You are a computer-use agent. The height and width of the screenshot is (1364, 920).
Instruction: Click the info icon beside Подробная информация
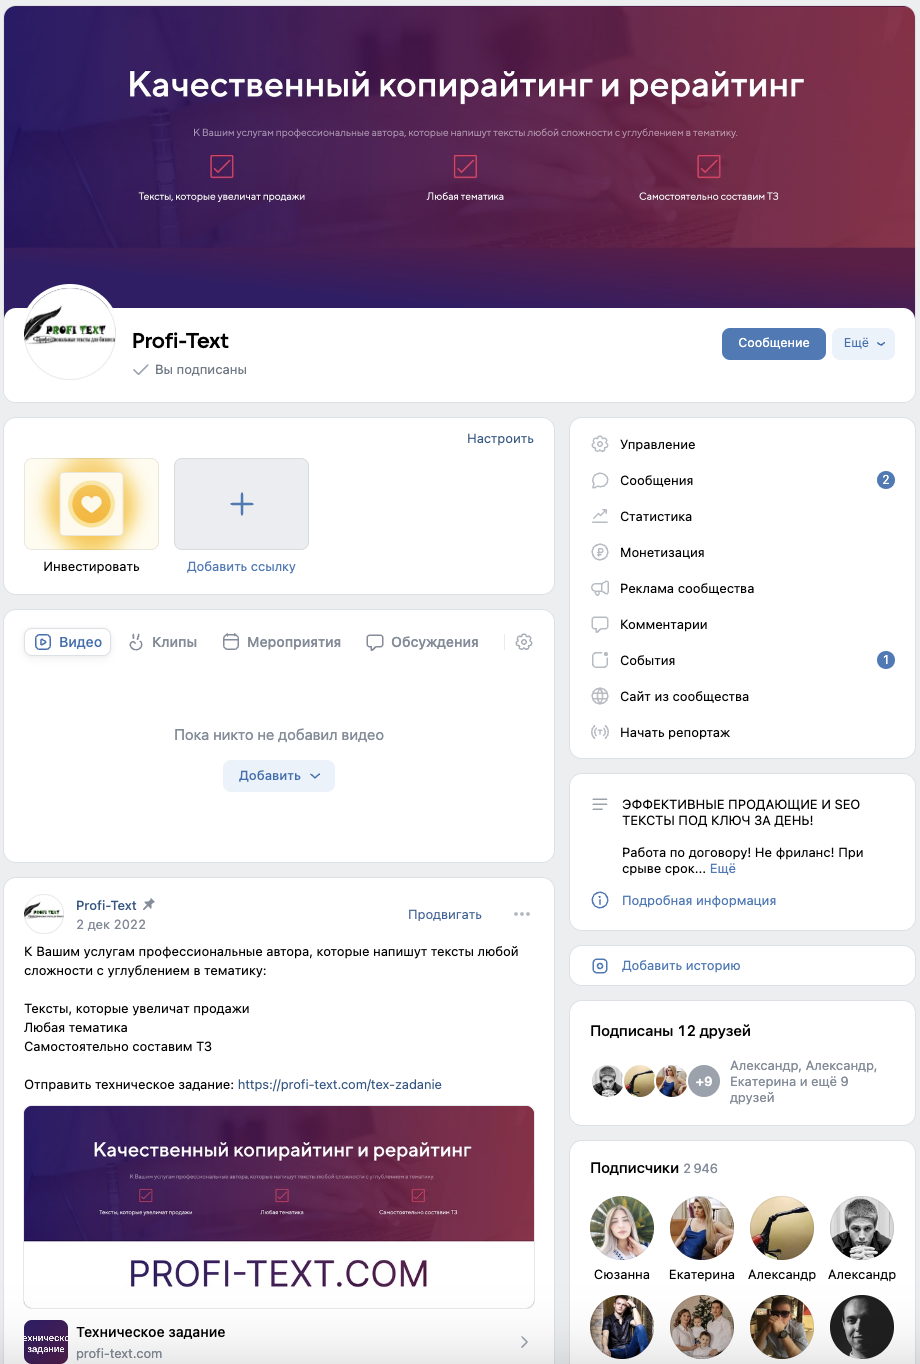point(600,900)
